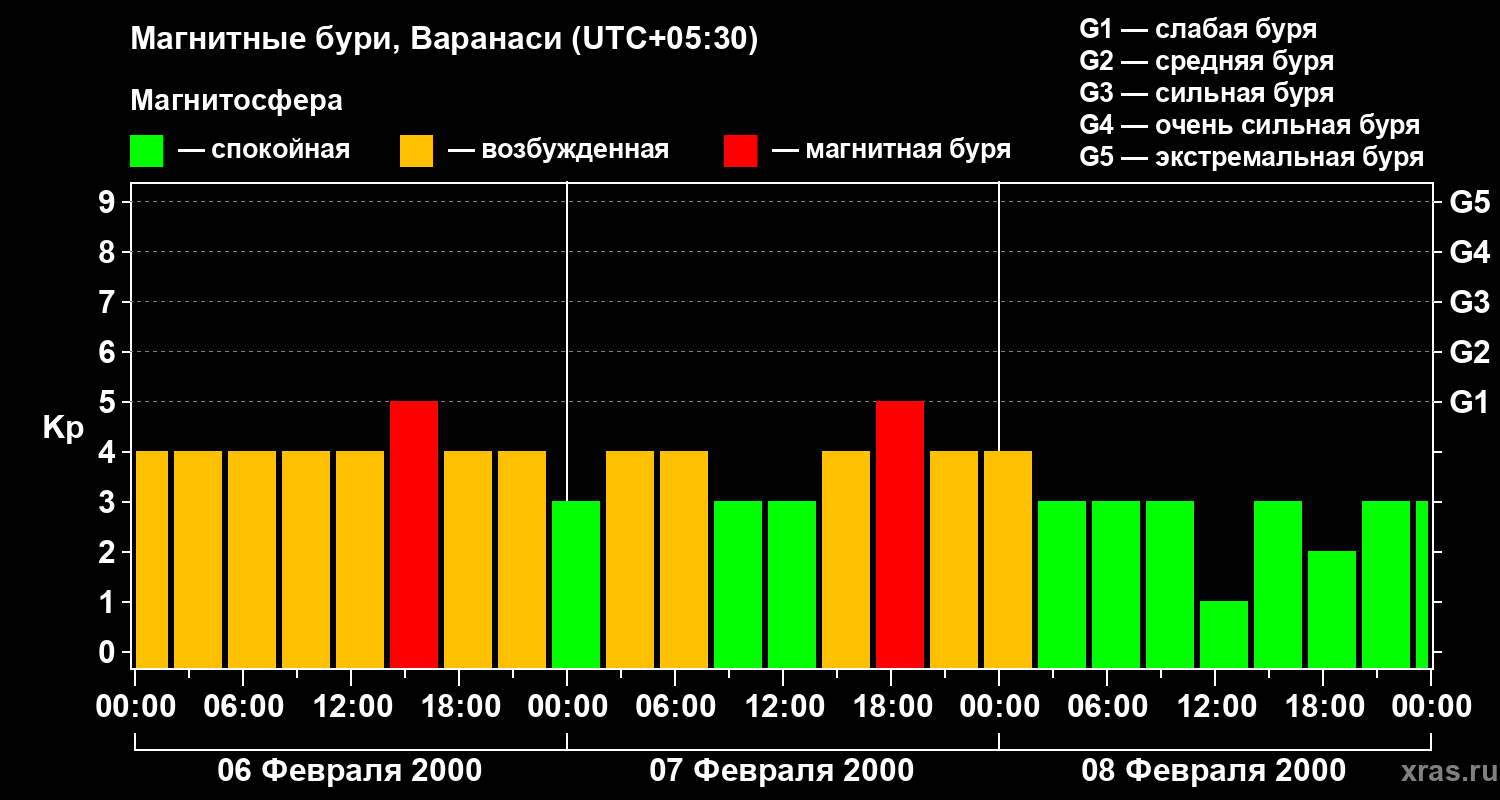Click the Kp value 7 on the left axis
Screen dimensions: 1500x800
pyautogui.click(x=108, y=303)
